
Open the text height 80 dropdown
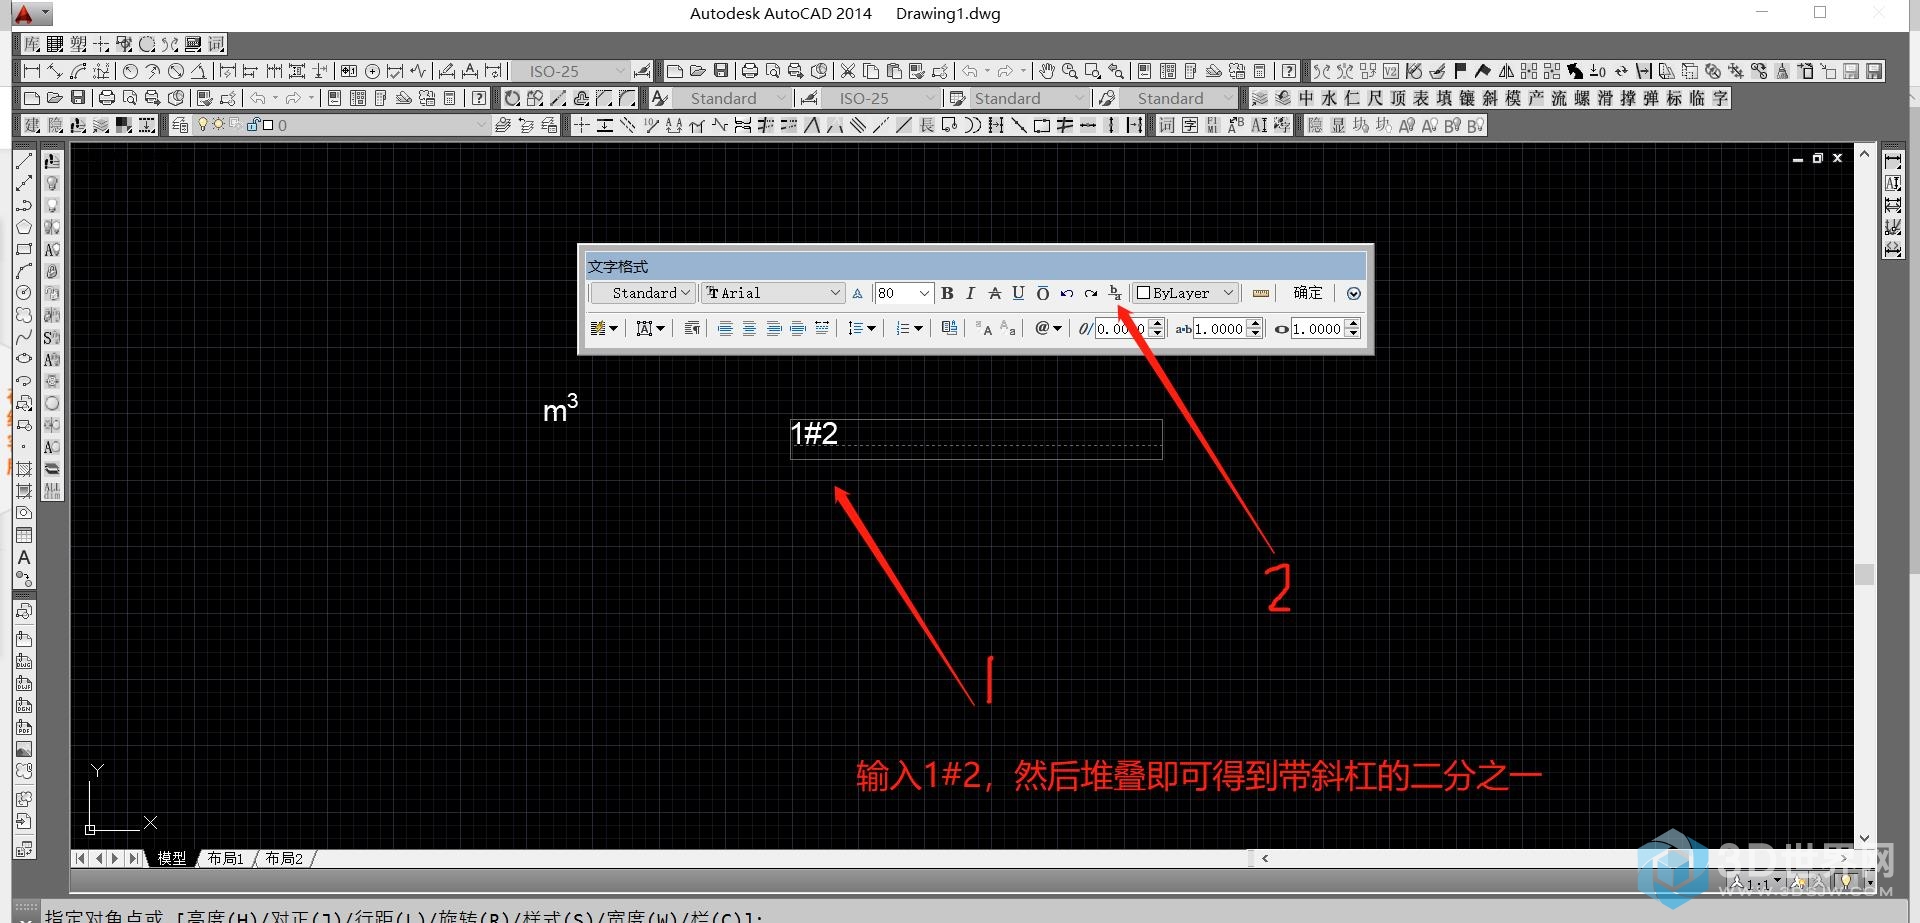pos(903,293)
